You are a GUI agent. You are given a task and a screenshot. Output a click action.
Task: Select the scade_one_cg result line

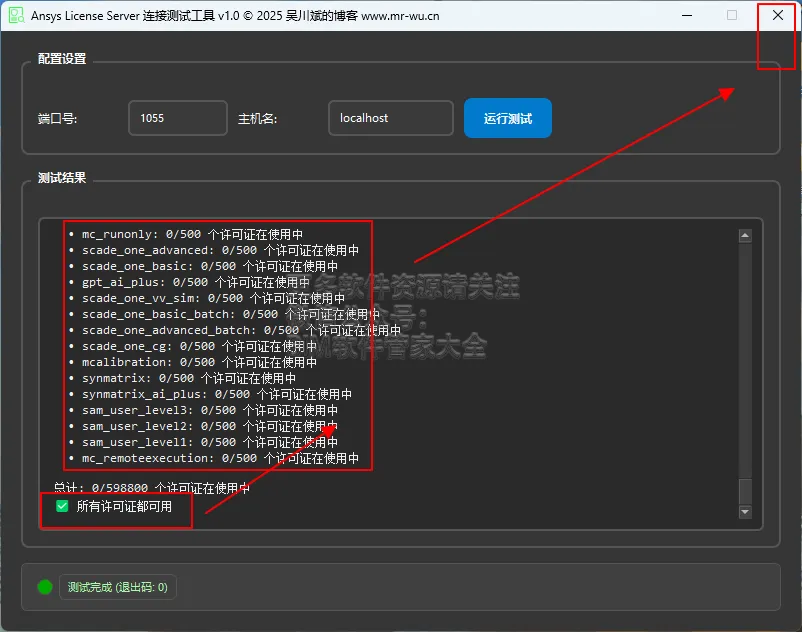193,346
